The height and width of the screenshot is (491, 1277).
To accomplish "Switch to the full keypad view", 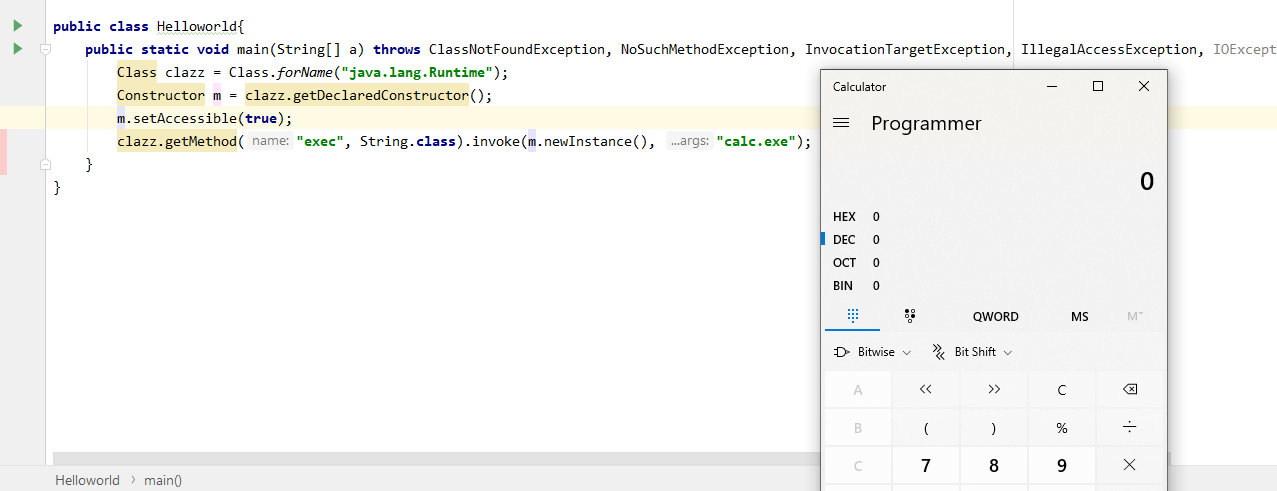I will point(852,316).
